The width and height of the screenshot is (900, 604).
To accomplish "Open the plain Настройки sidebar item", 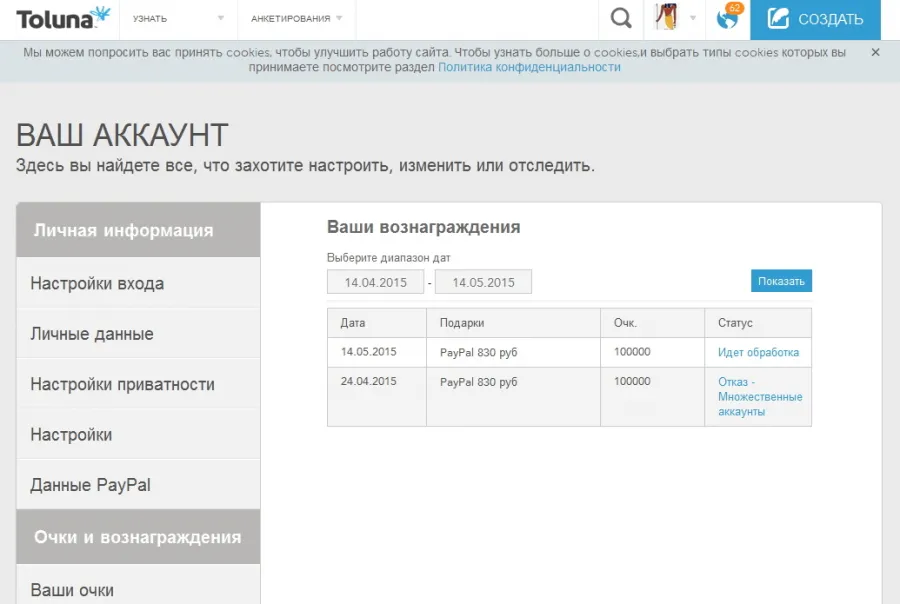I will coord(138,435).
